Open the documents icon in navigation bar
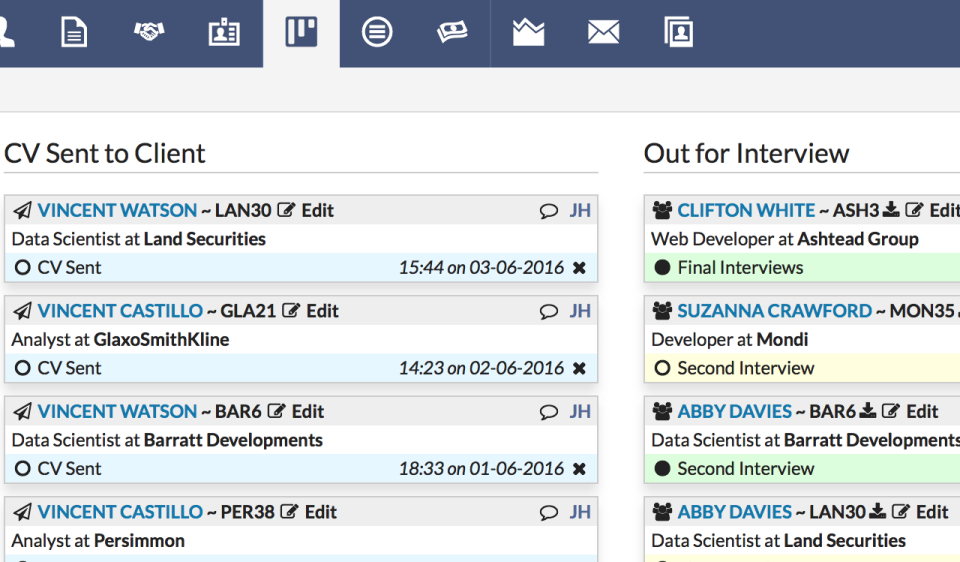This screenshot has height=562, width=960. tap(74, 33)
